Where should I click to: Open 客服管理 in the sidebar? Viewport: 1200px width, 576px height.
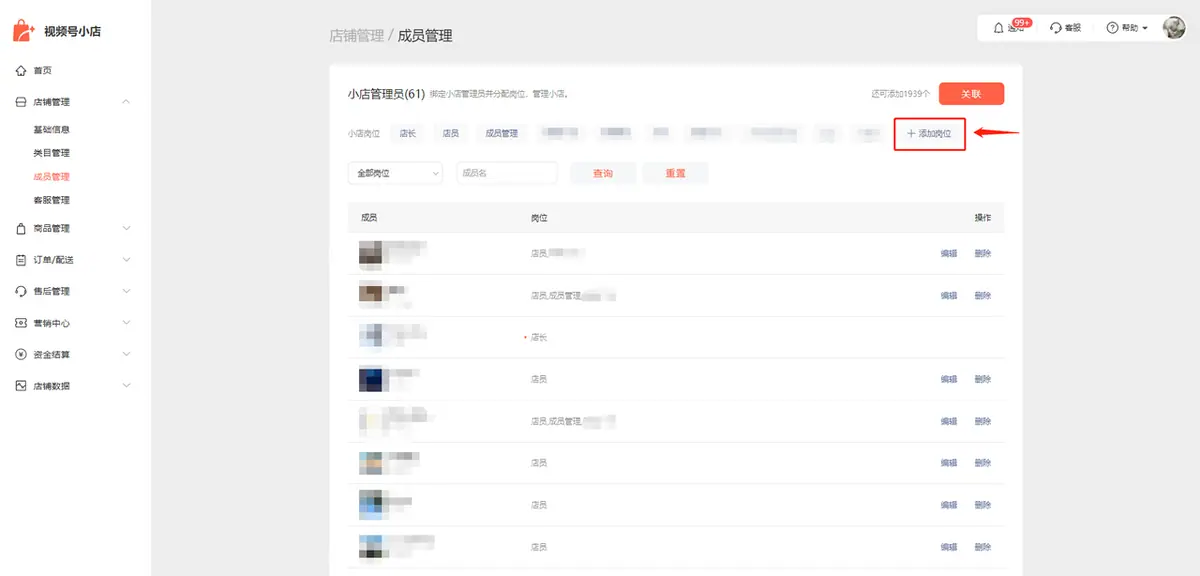point(51,200)
